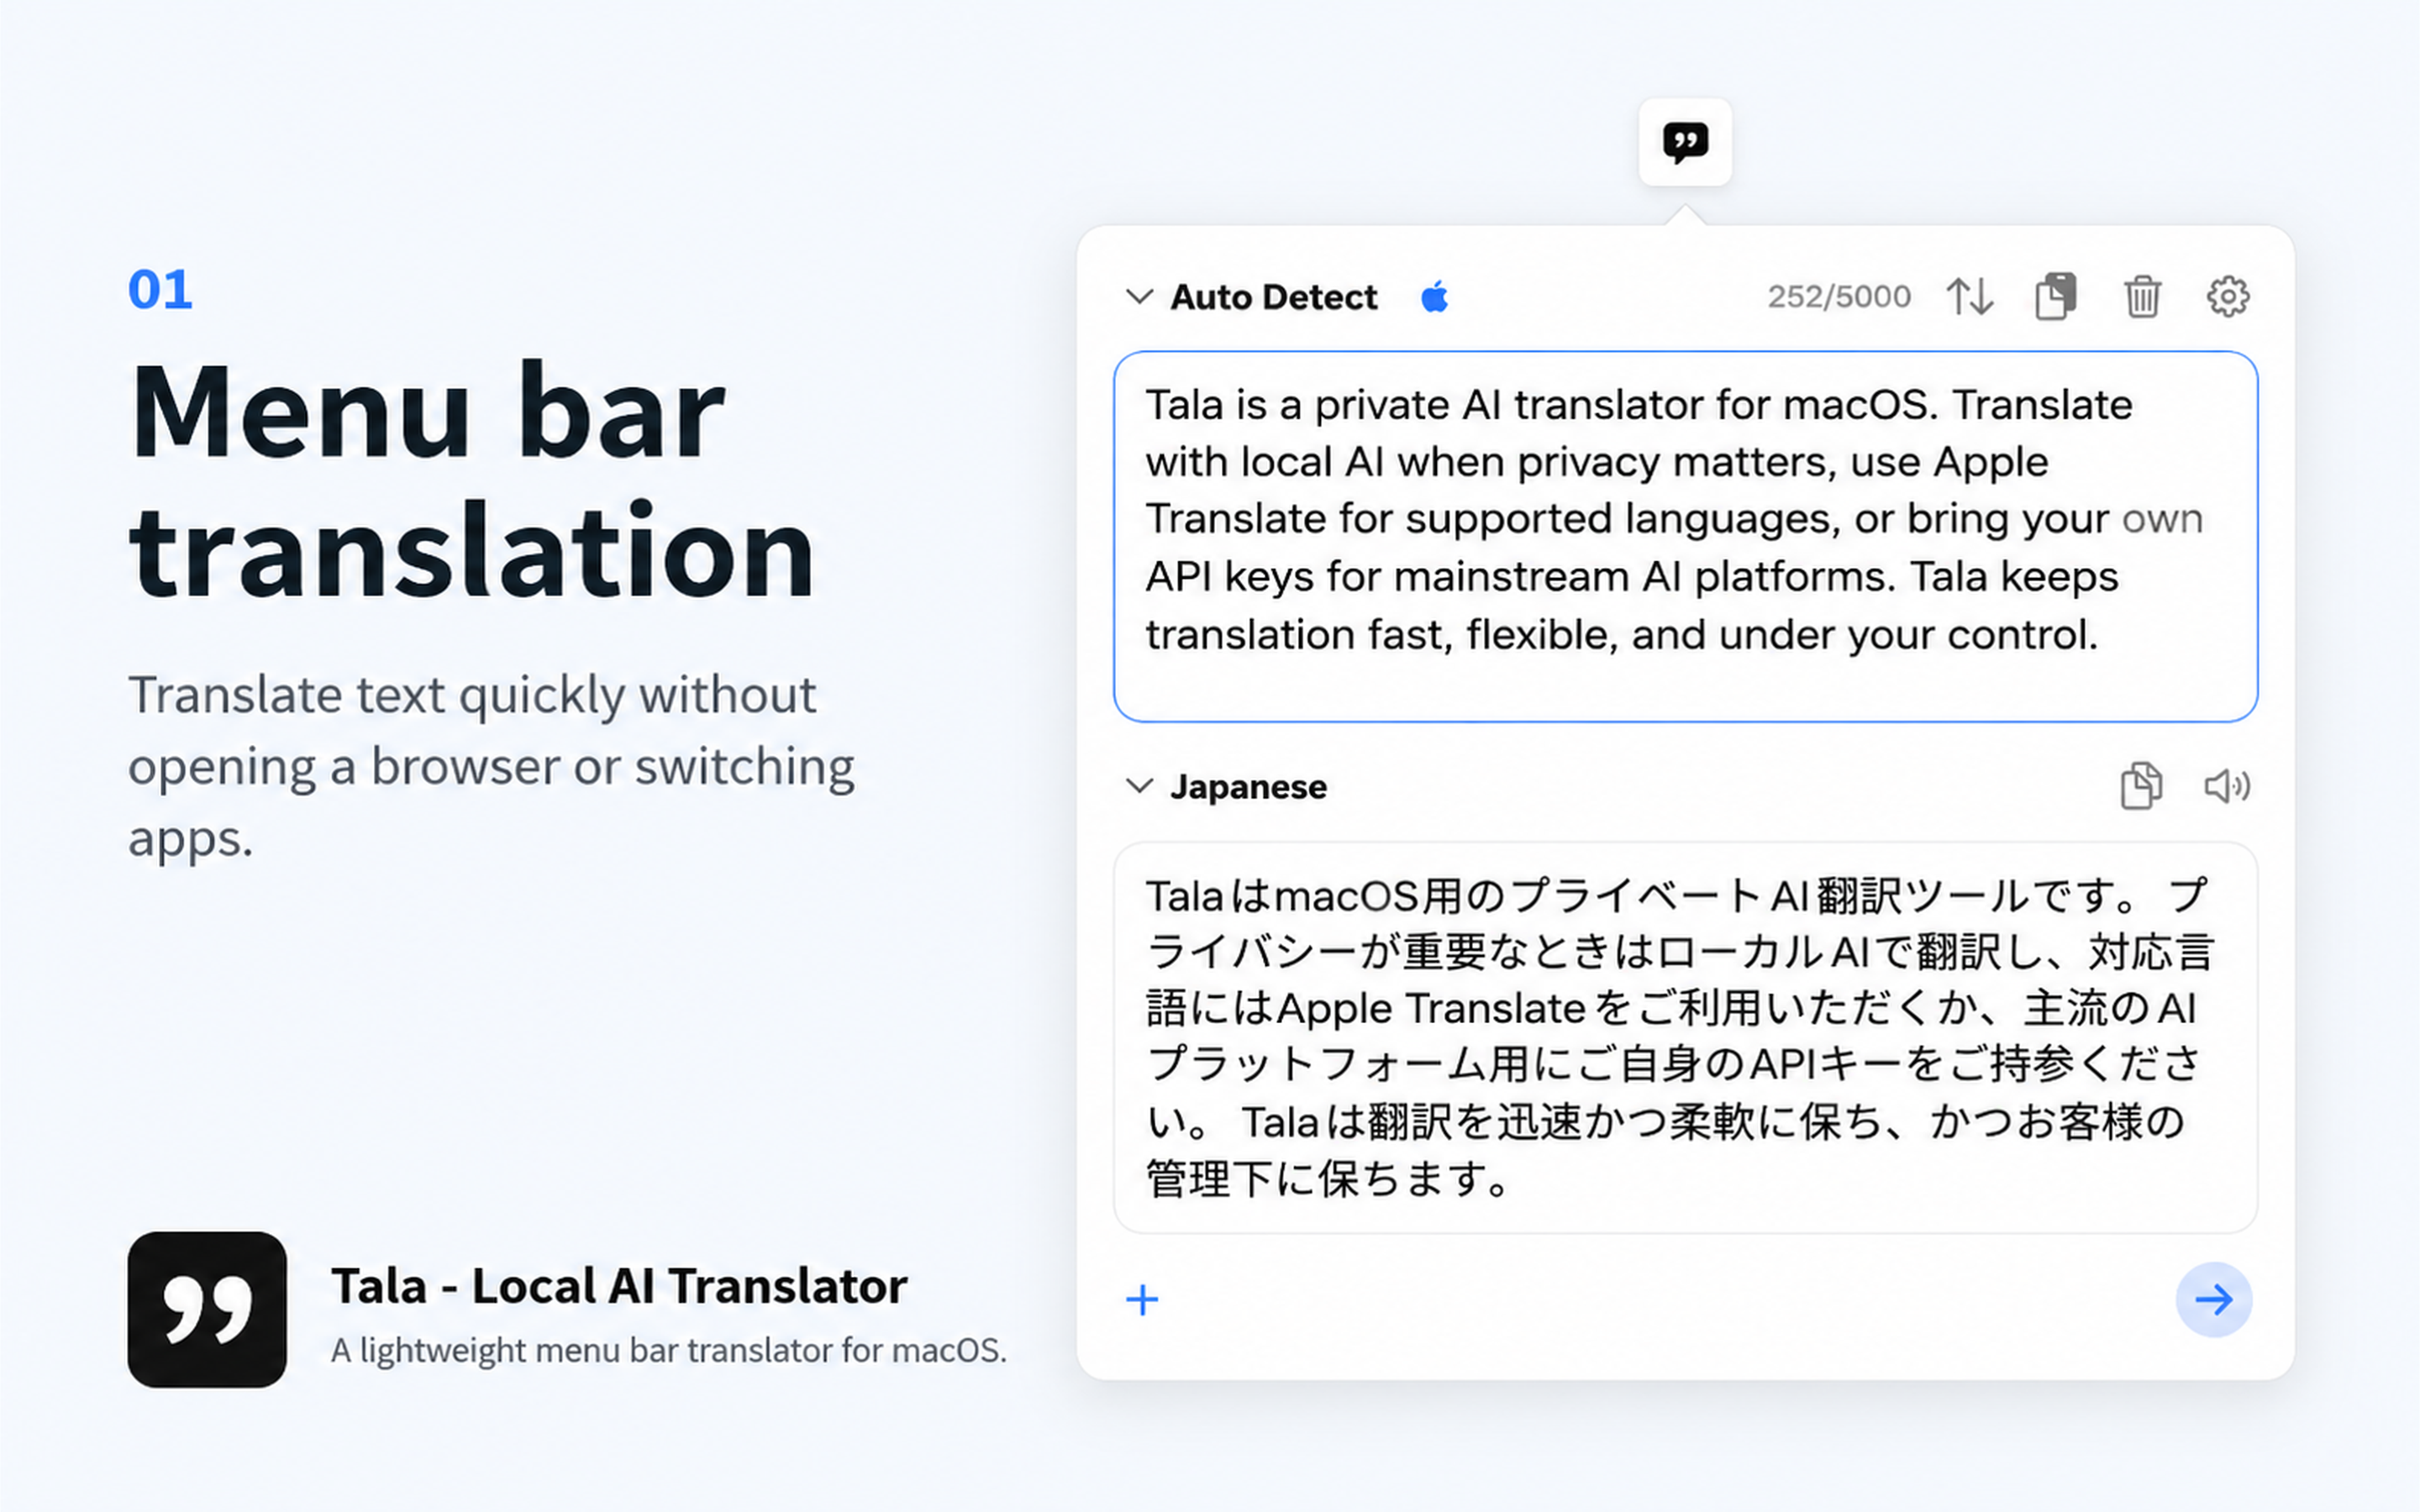
Task: Click the Japanese language label
Action: tap(1249, 787)
